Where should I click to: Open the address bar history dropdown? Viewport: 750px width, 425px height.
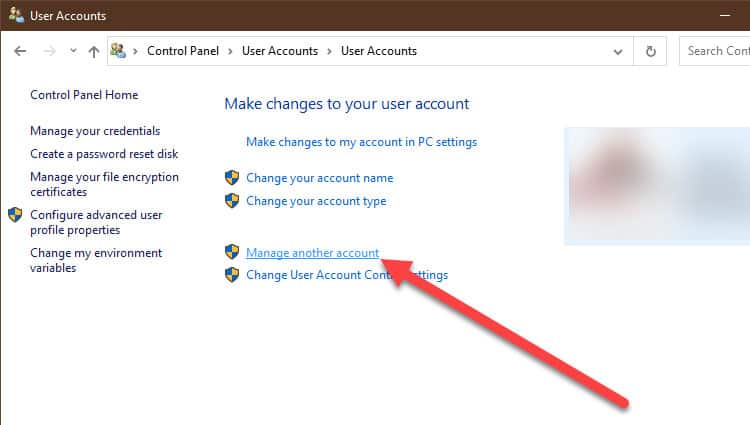click(x=618, y=51)
